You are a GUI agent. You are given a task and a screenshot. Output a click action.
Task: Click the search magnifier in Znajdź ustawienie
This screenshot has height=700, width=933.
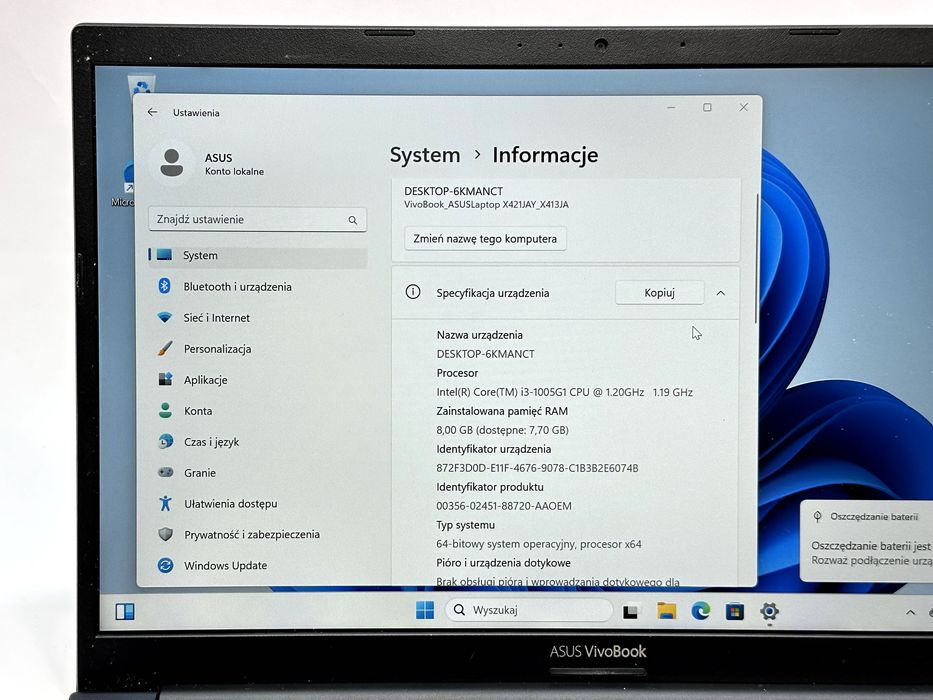click(x=353, y=220)
